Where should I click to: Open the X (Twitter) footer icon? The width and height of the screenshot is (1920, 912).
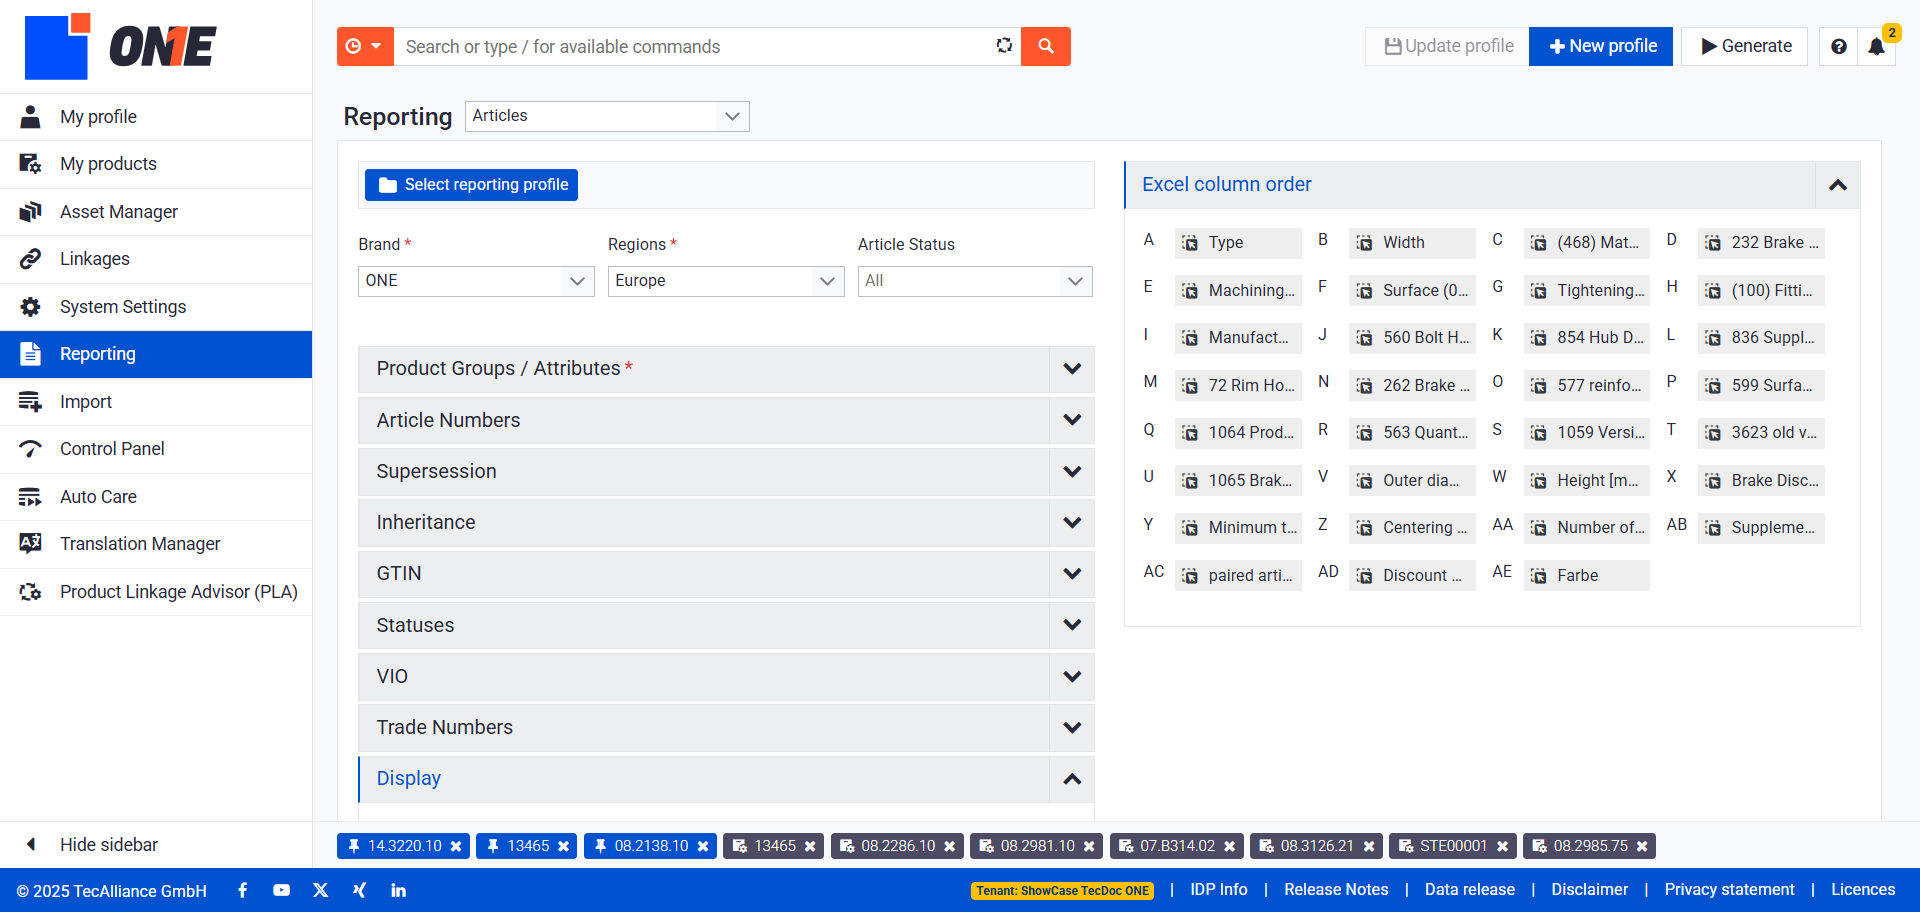[320, 890]
